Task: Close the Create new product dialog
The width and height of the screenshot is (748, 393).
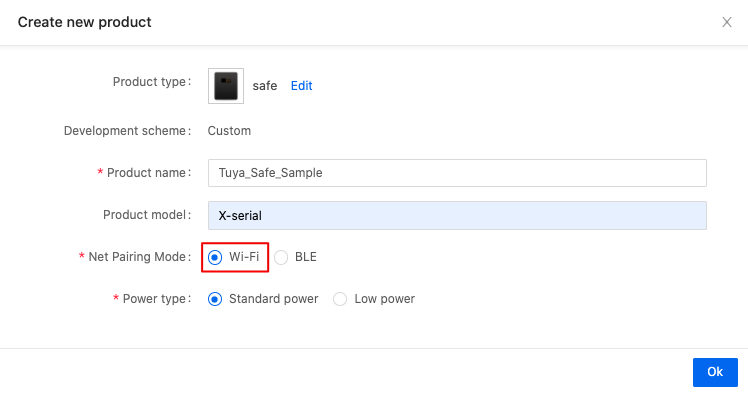Action: tap(727, 22)
